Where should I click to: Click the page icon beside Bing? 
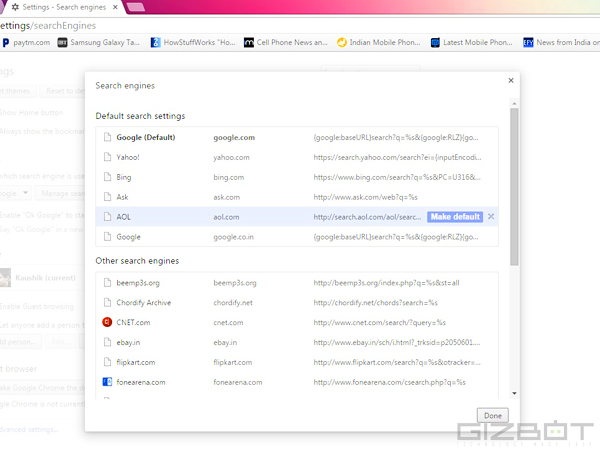(107, 177)
